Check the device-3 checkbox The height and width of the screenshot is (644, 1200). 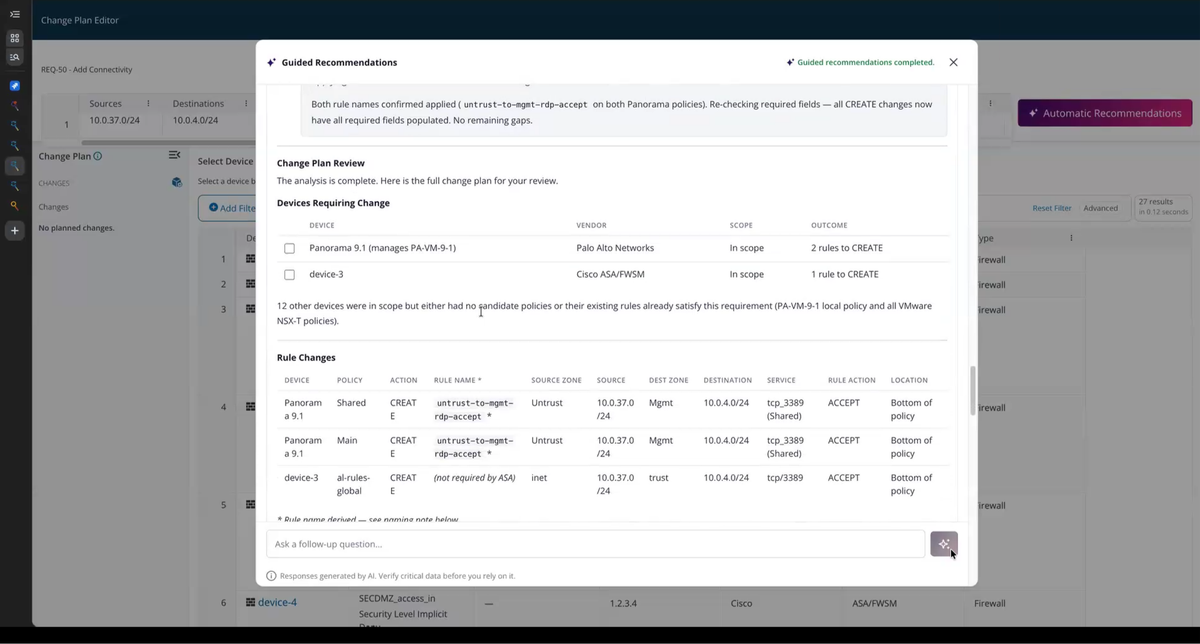(289, 274)
